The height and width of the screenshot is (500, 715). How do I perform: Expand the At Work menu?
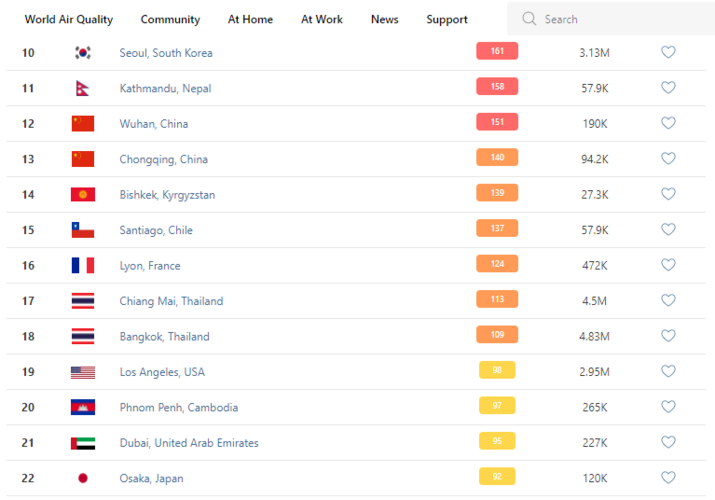[322, 19]
